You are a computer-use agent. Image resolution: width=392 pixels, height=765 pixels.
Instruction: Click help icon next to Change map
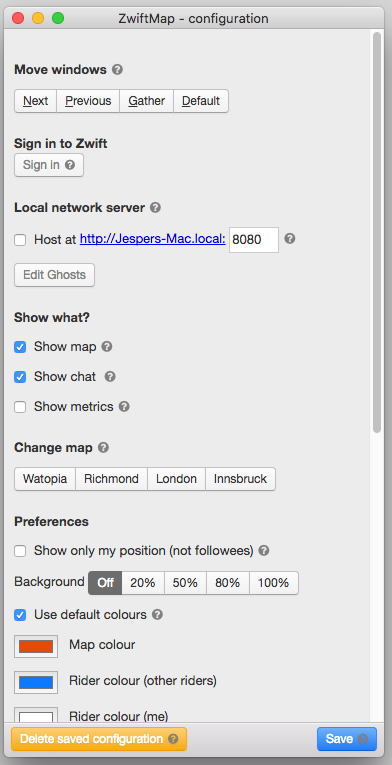(x=103, y=447)
